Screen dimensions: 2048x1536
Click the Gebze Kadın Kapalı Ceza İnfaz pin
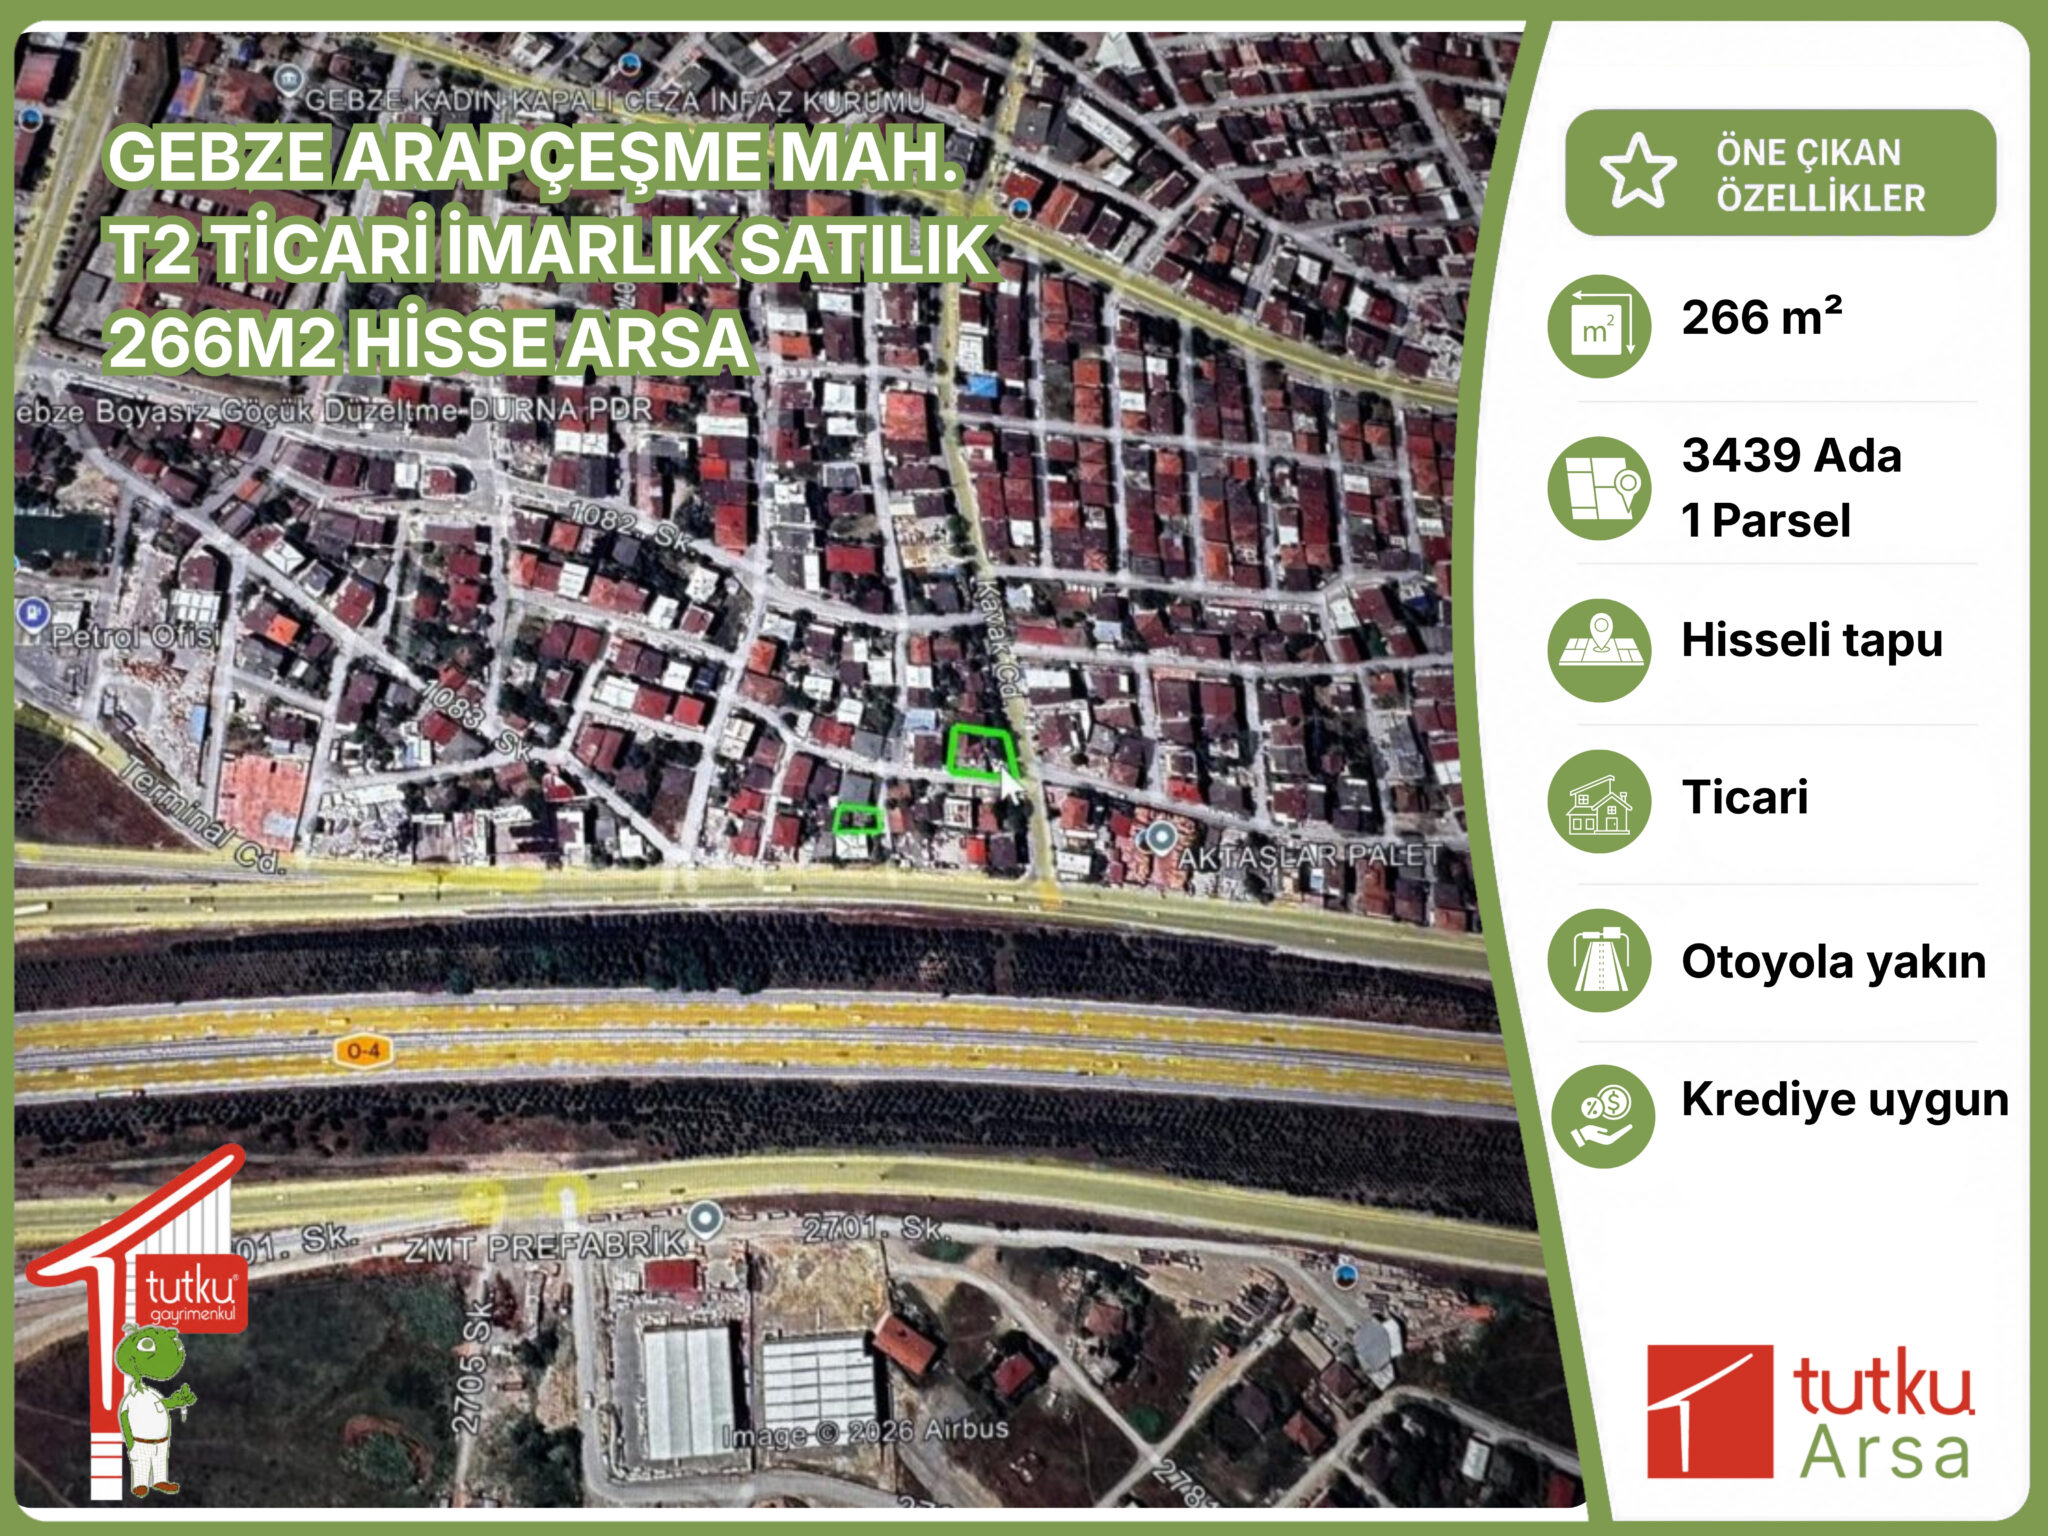[x=289, y=81]
